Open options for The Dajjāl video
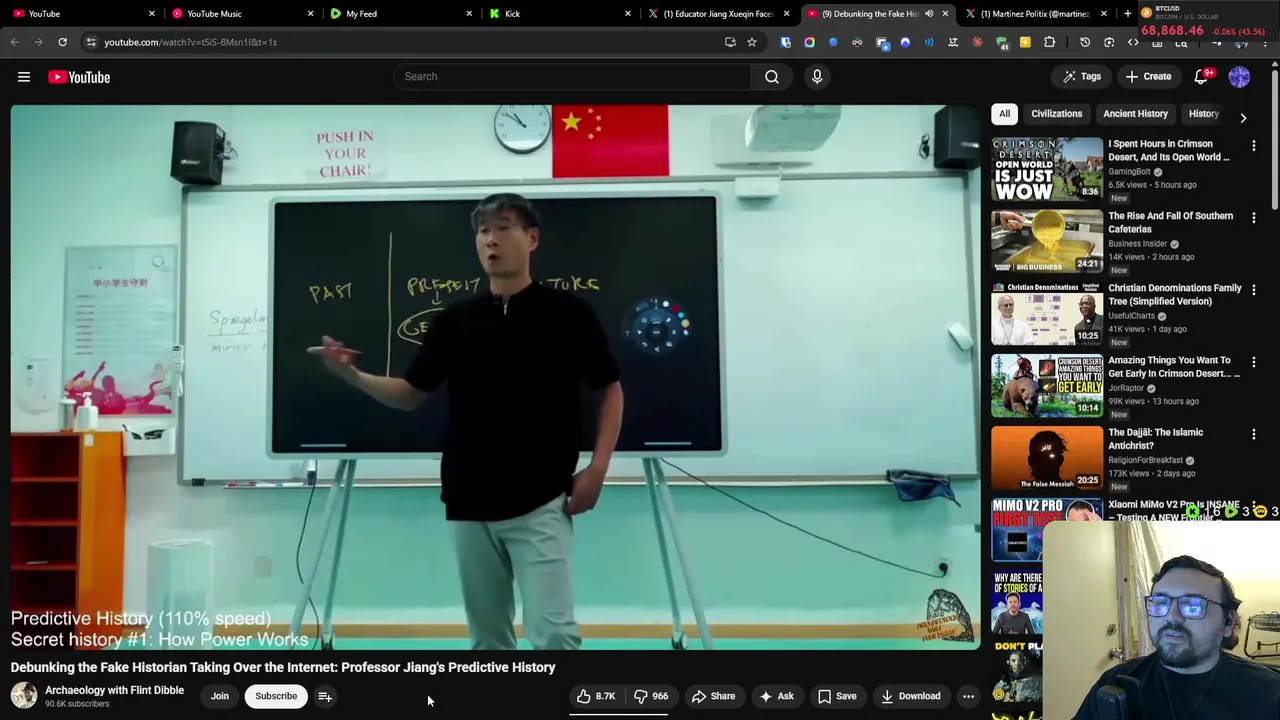This screenshot has width=1280, height=720. [x=1254, y=434]
